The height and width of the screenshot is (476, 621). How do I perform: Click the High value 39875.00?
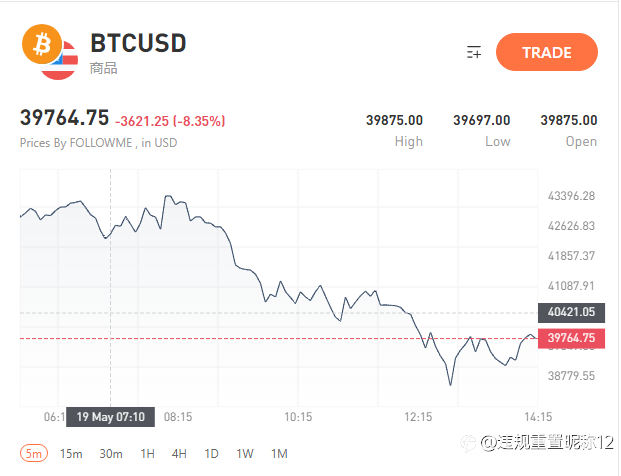point(394,120)
